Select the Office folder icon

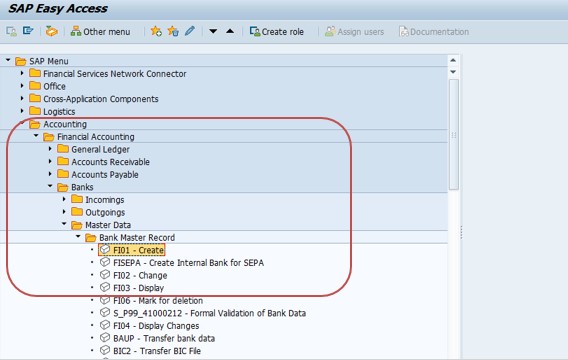pos(35,86)
